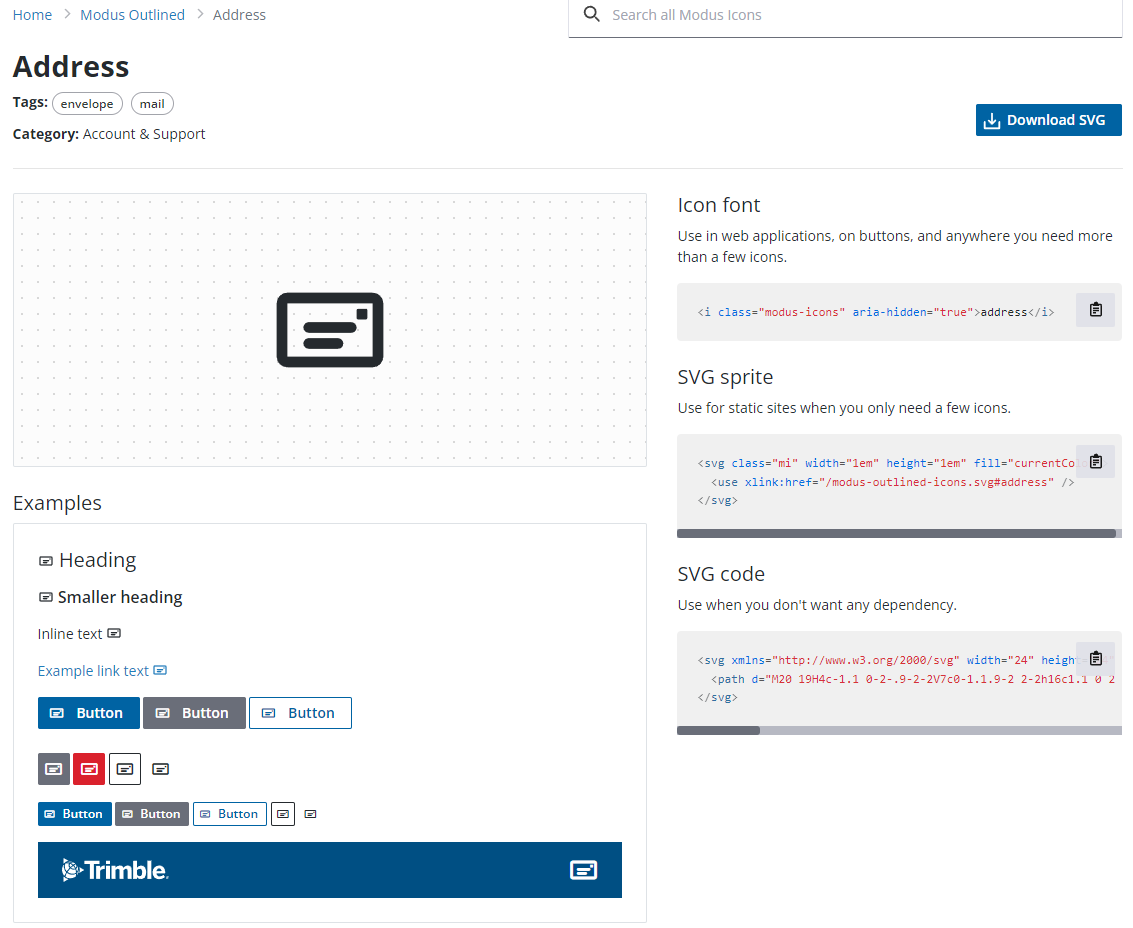The image size is (1133, 928).
Task: Click the search magnifier icon
Action: point(591,15)
